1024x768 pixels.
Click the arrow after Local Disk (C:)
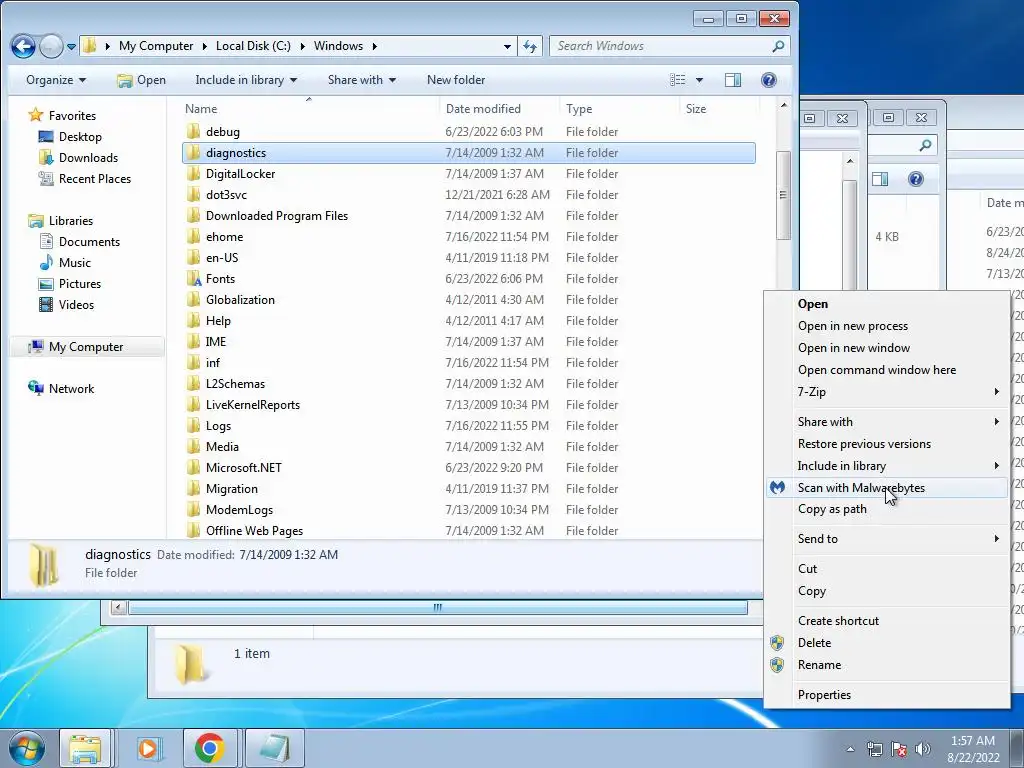[302, 46]
